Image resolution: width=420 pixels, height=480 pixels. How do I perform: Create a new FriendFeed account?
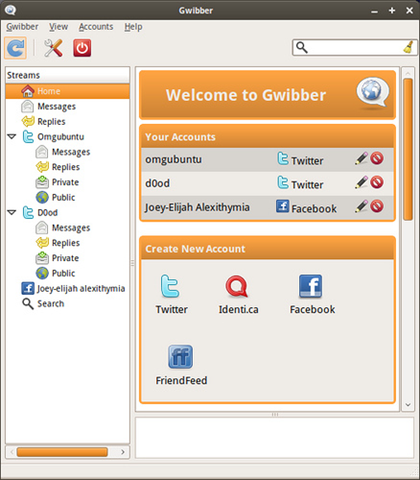(x=181, y=365)
